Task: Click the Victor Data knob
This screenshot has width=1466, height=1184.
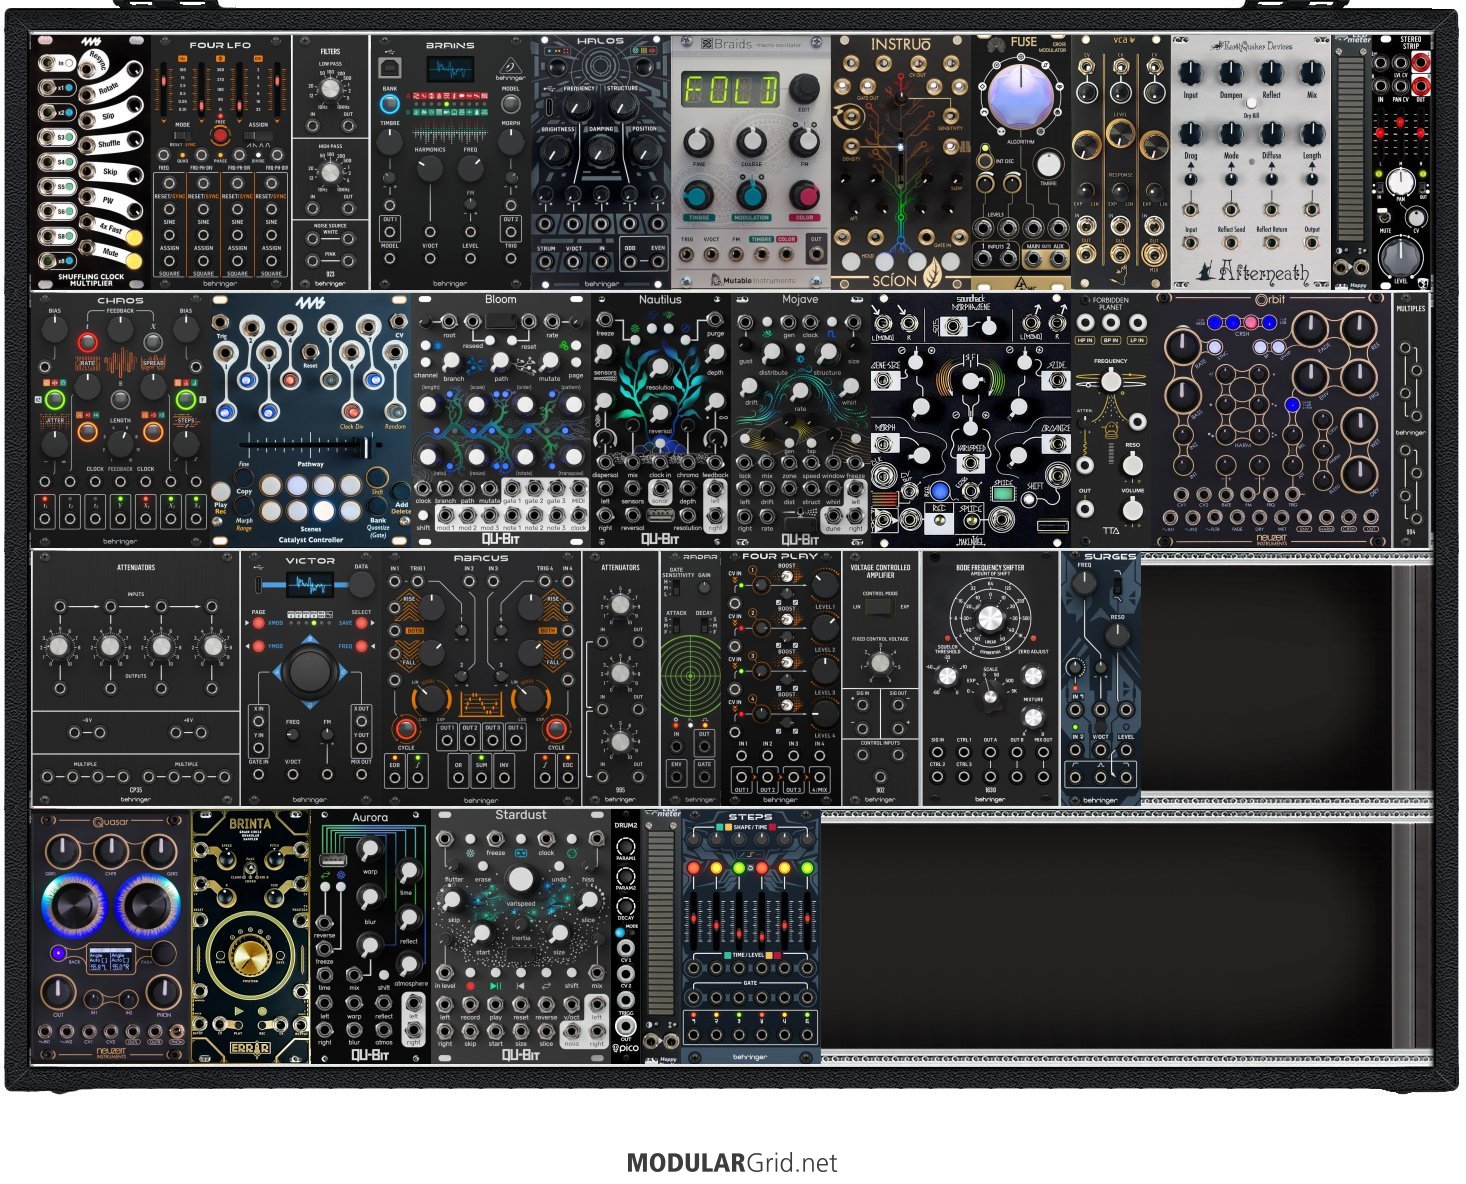Action: (x=361, y=586)
